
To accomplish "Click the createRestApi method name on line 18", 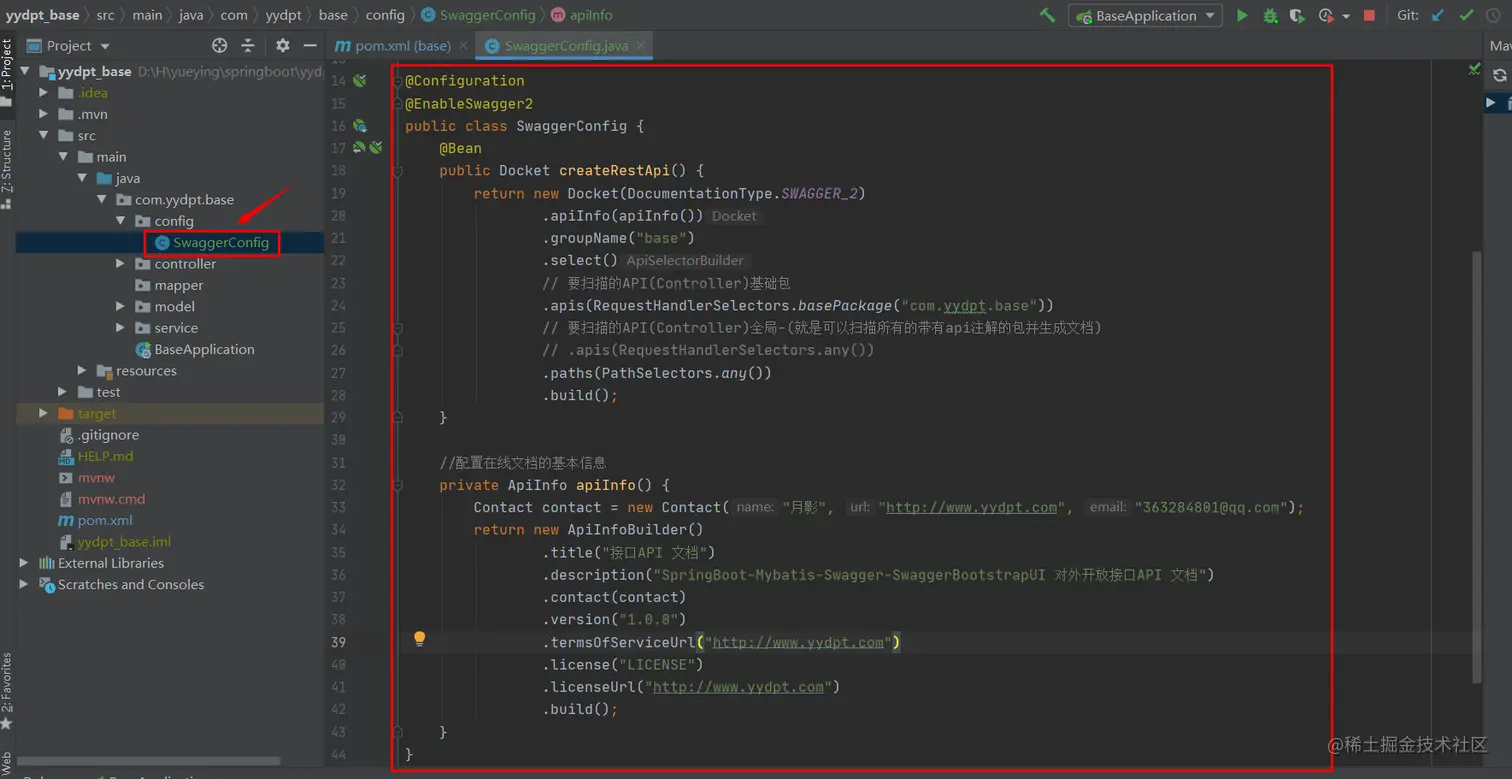I will 615,171.
